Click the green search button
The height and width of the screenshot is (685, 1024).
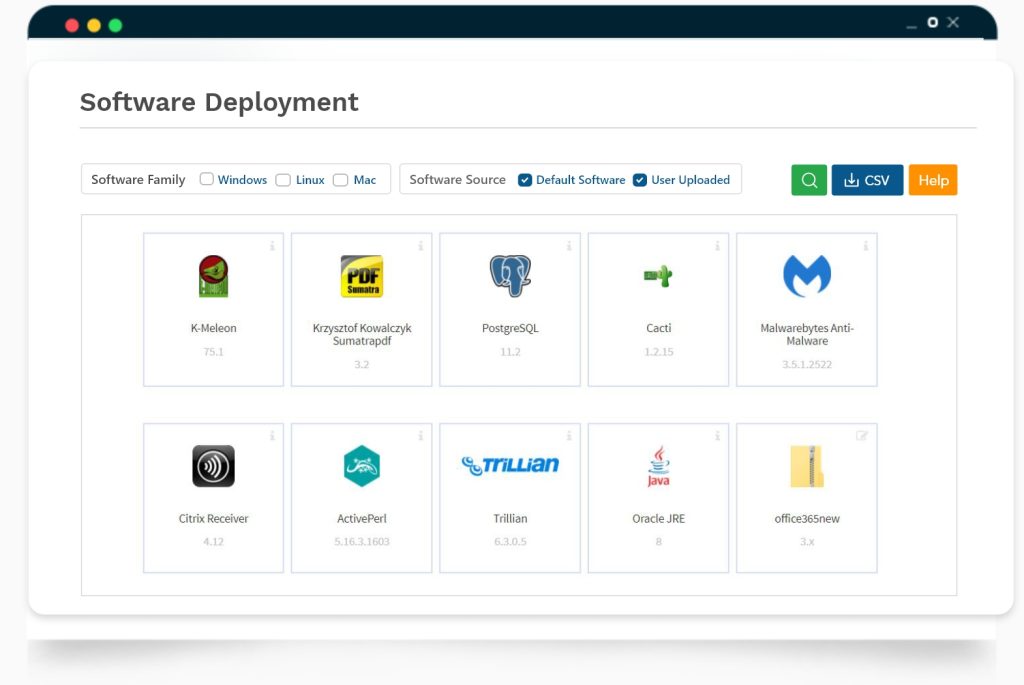pos(809,180)
